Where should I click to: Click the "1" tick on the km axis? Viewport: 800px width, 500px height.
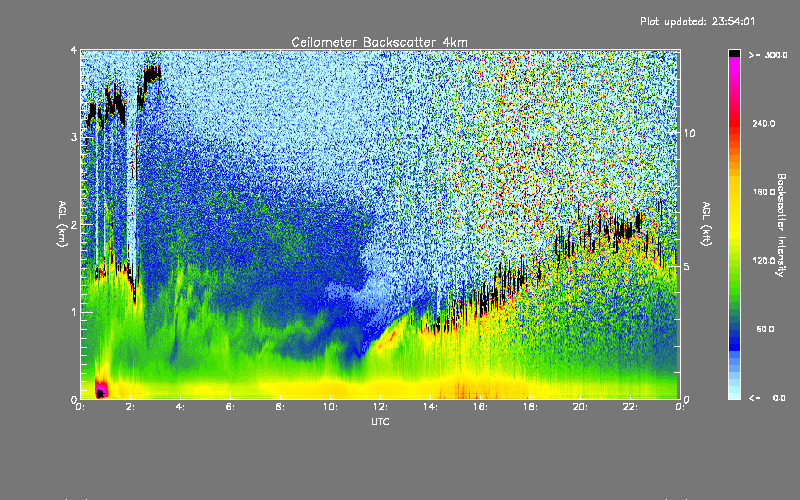[x=74, y=312]
